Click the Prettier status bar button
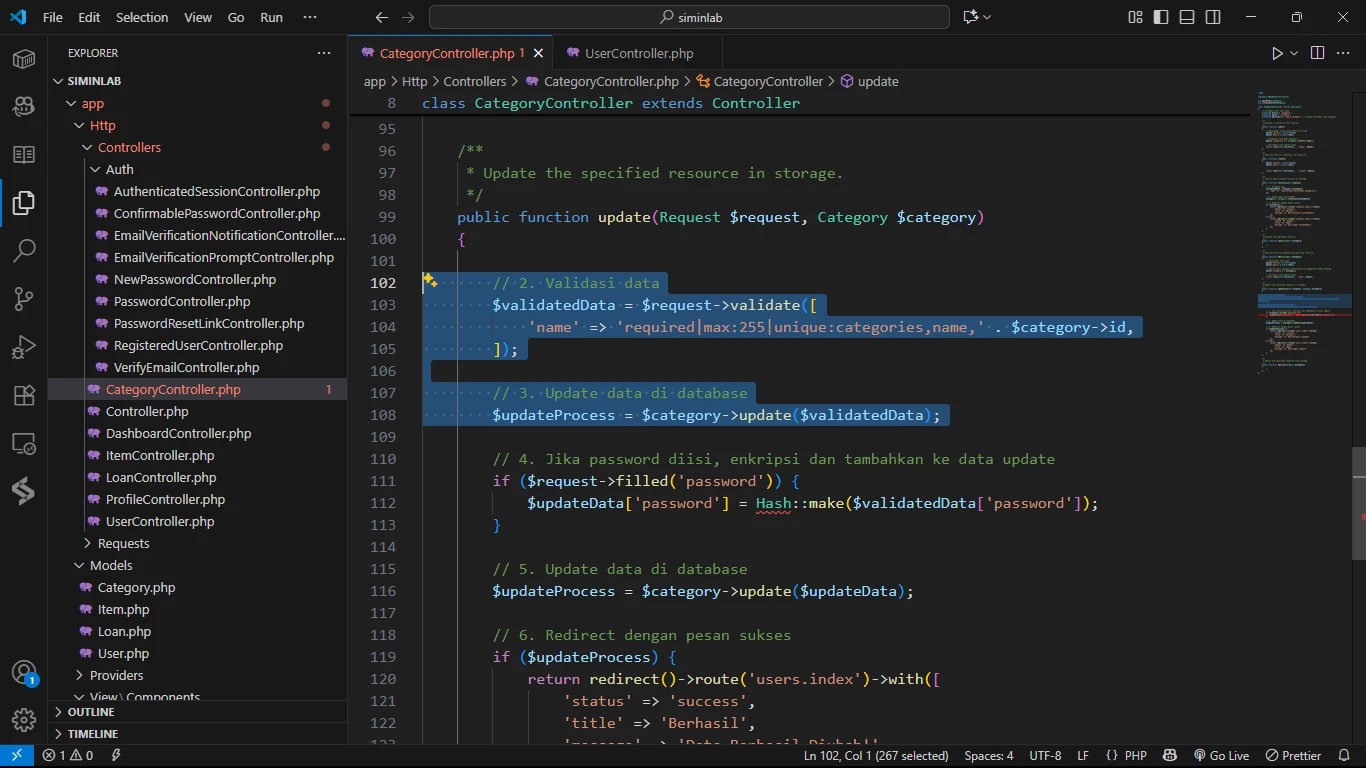Image resolution: width=1366 pixels, height=768 pixels. tap(1293, 756)
